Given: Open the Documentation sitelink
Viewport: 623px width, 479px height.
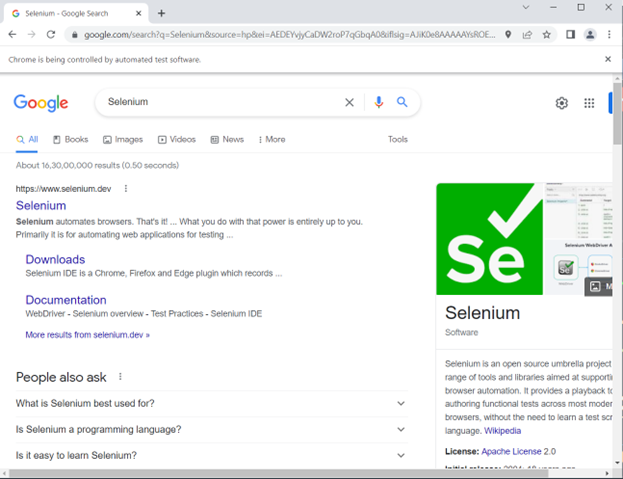Looking at the screenshot, I should [x=66, y=300].
